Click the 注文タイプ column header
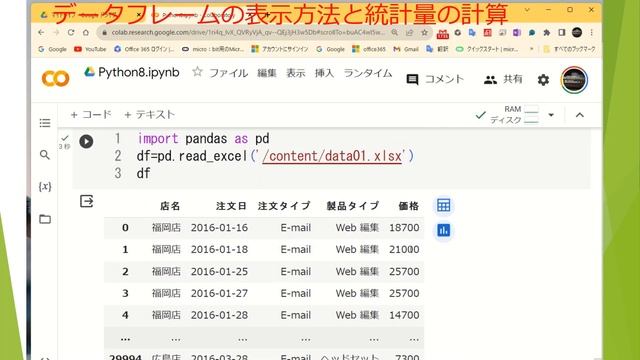 click(284, 206)
